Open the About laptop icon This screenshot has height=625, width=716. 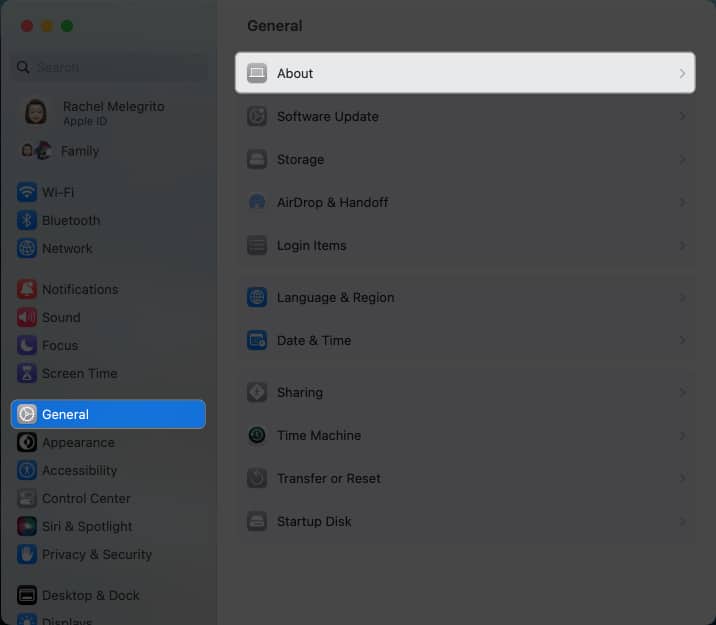[257, 73]
